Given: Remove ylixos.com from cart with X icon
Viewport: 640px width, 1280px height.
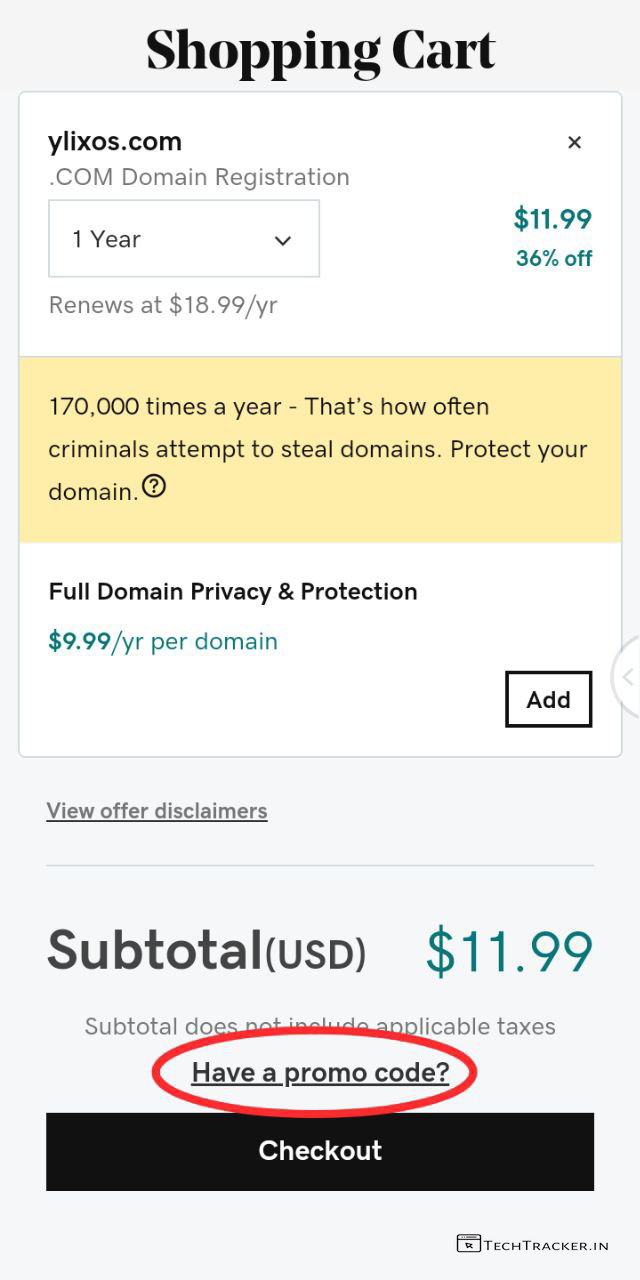Looking at the screenshot, I should [x=574, y=142].
